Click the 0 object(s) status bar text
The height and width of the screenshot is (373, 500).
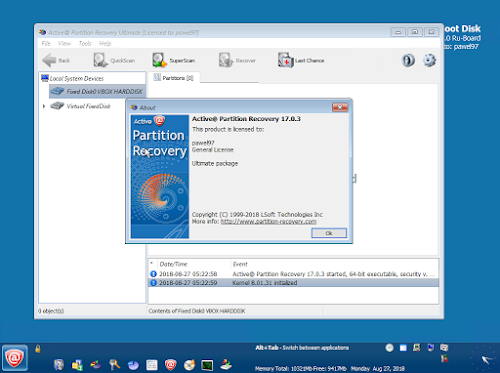[51, 311]
